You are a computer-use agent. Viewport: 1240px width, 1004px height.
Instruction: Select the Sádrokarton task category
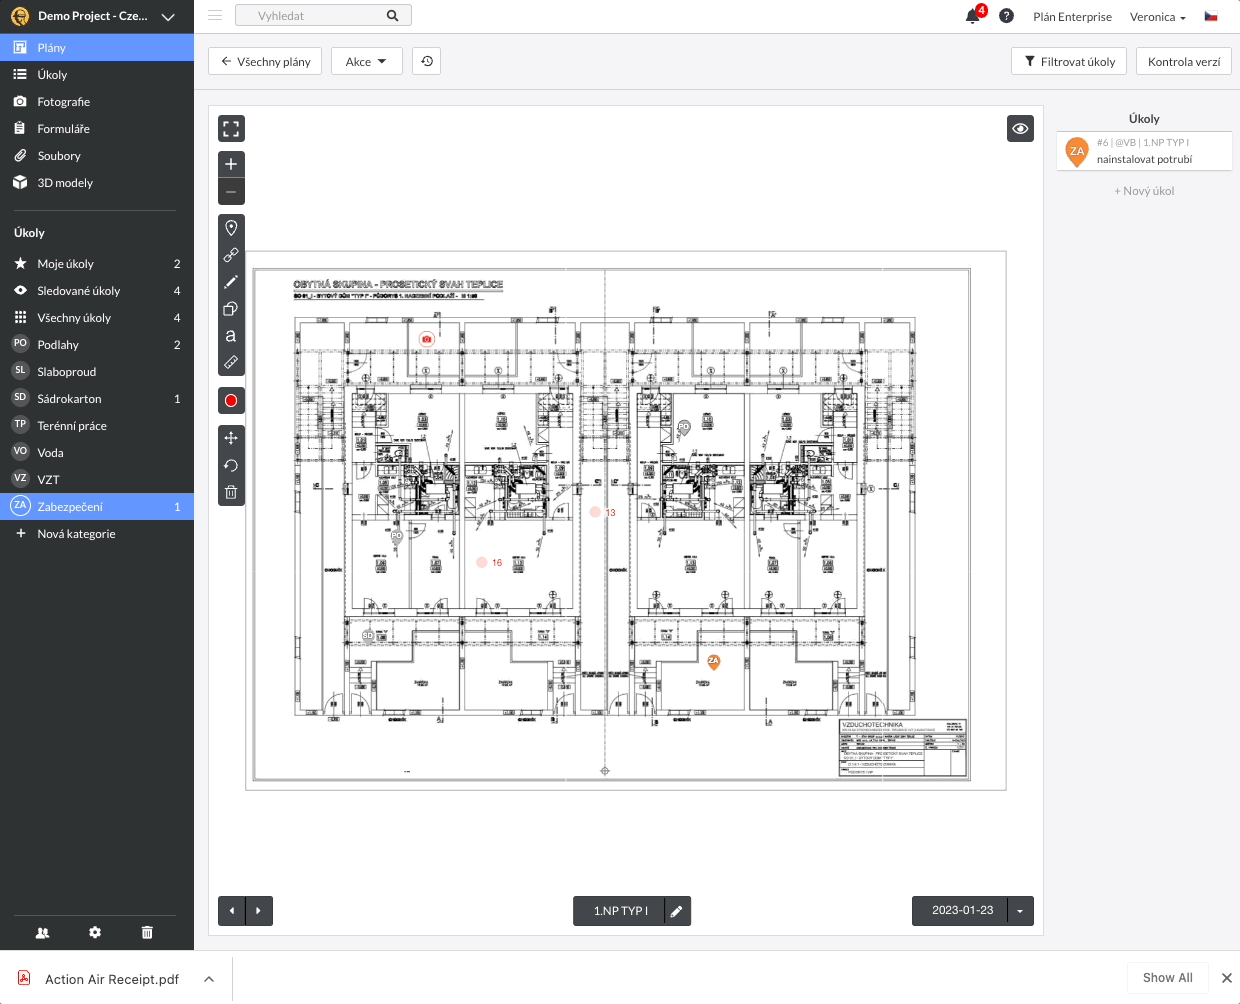click(x=70, y=399)
